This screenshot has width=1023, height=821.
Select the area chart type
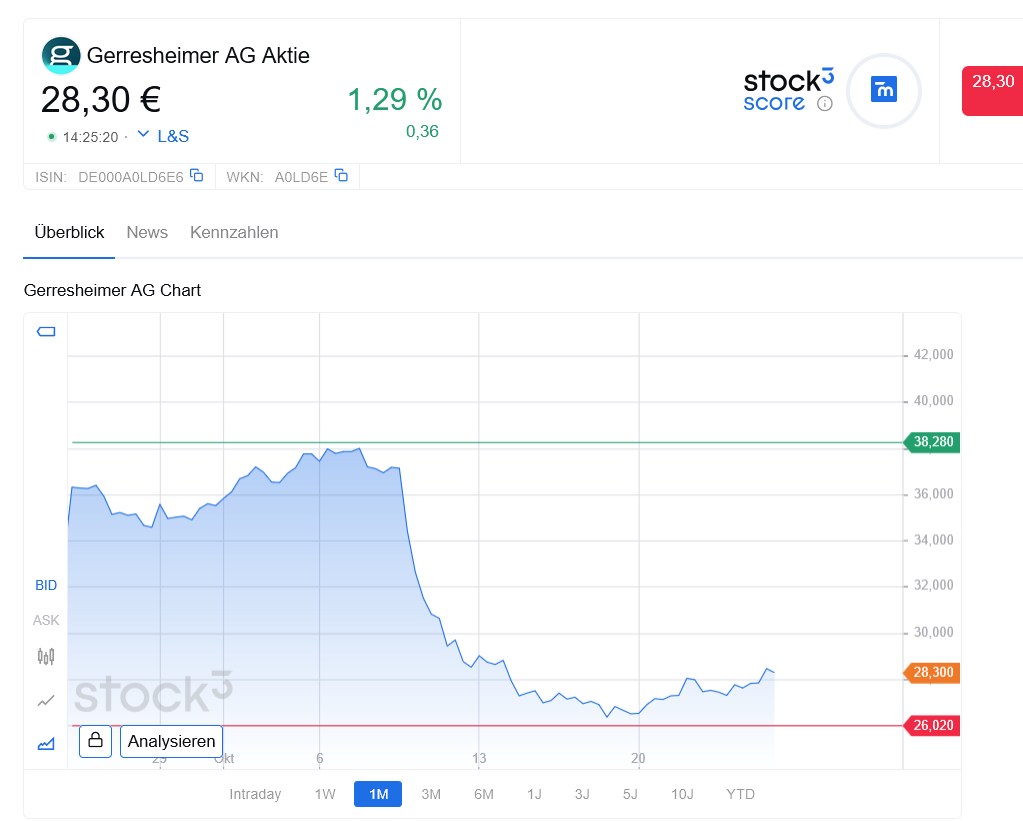pyautogui.click(x=45, y=743)
